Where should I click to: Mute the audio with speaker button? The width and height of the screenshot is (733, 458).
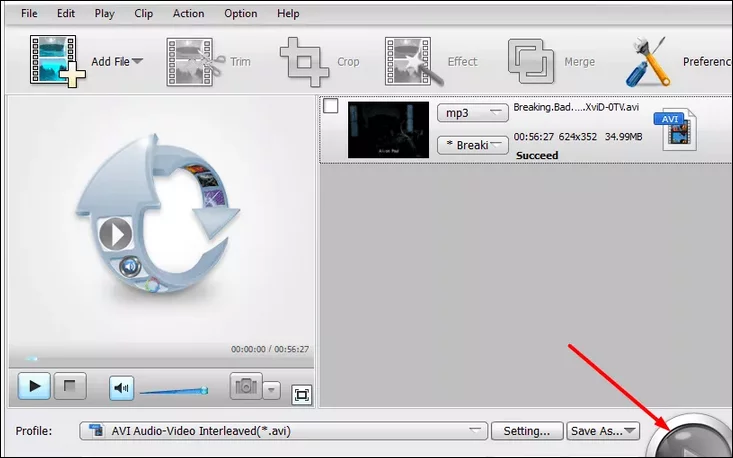[121, 386]
